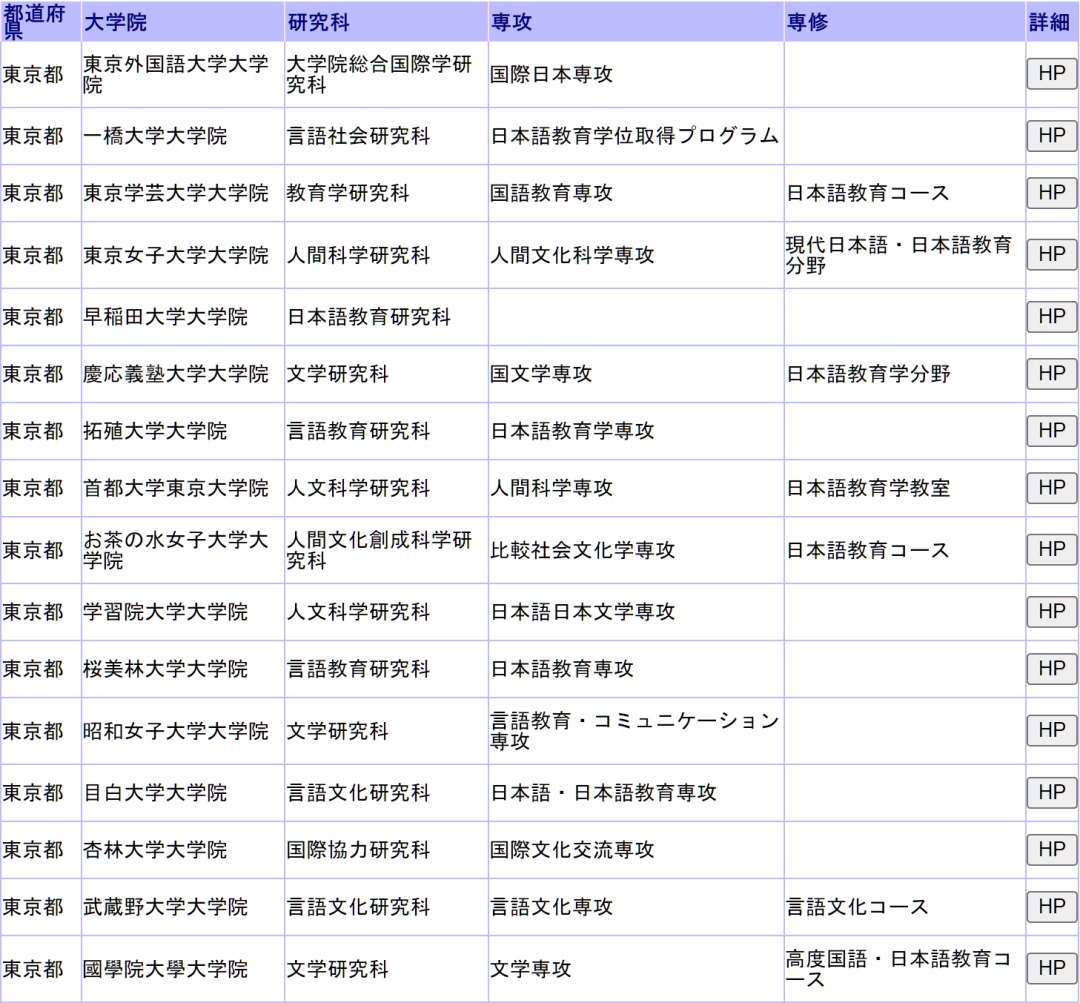The width and height of the screenshot is (1080, 1003).
Task: Open the HP link for 東京外国語大学大学院
Action: coord(1051,73)
